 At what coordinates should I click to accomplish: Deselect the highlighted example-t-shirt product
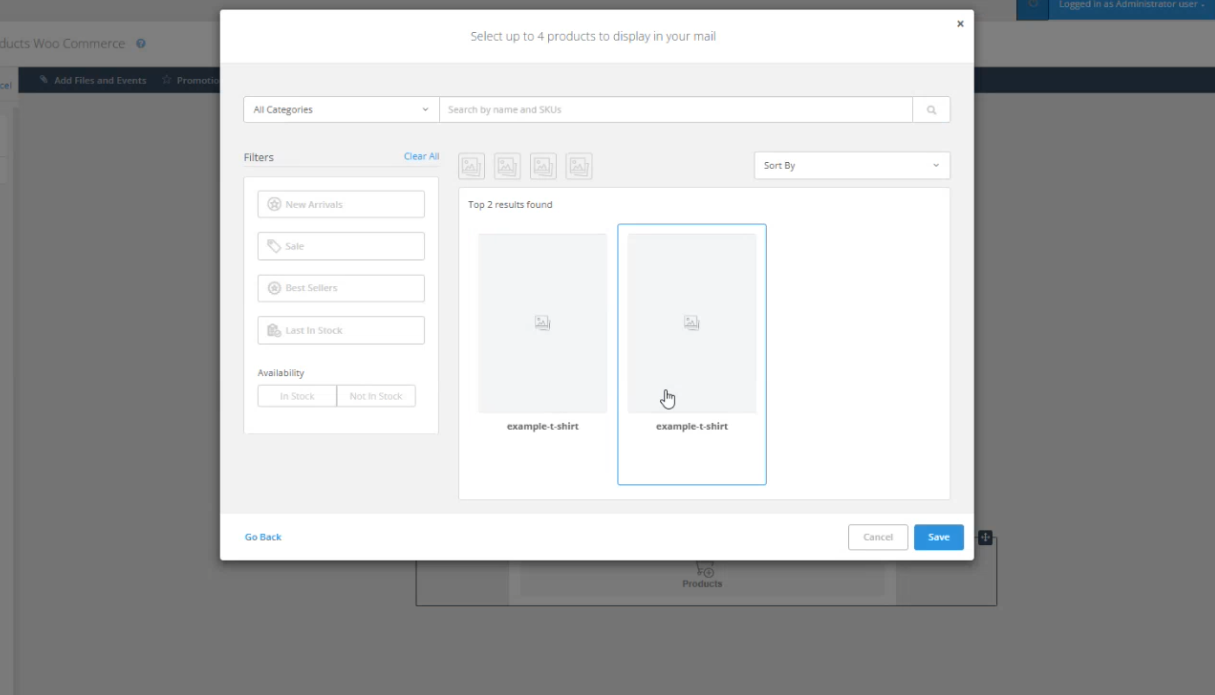coord(692,322)
